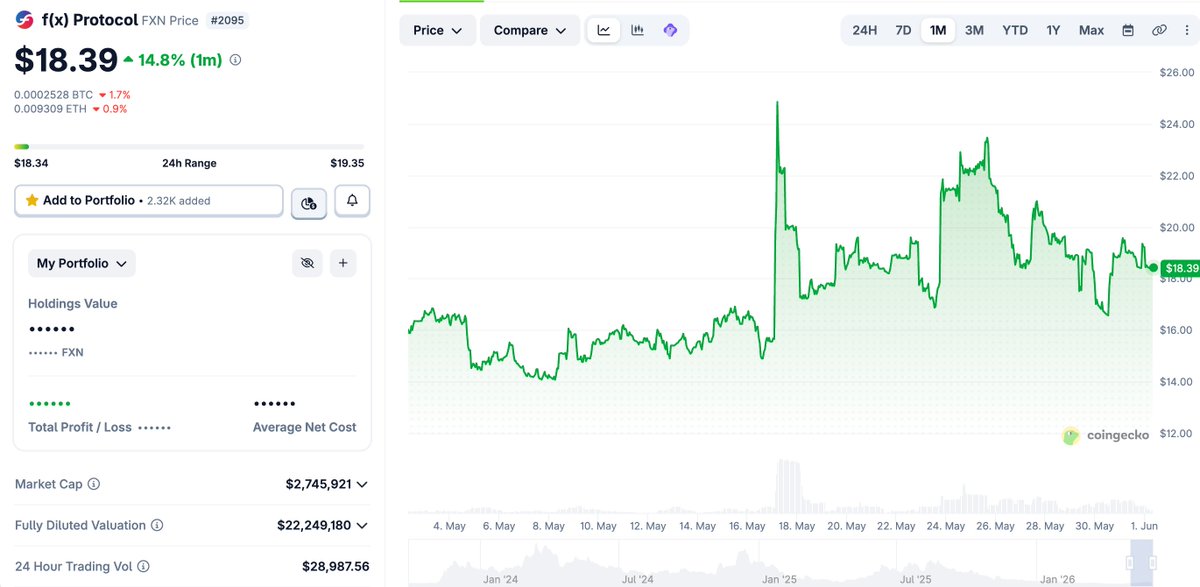This screenshot has height=587, width=1200.
Task: Click the bell alert icon button
Action: (x=352, y=201)
